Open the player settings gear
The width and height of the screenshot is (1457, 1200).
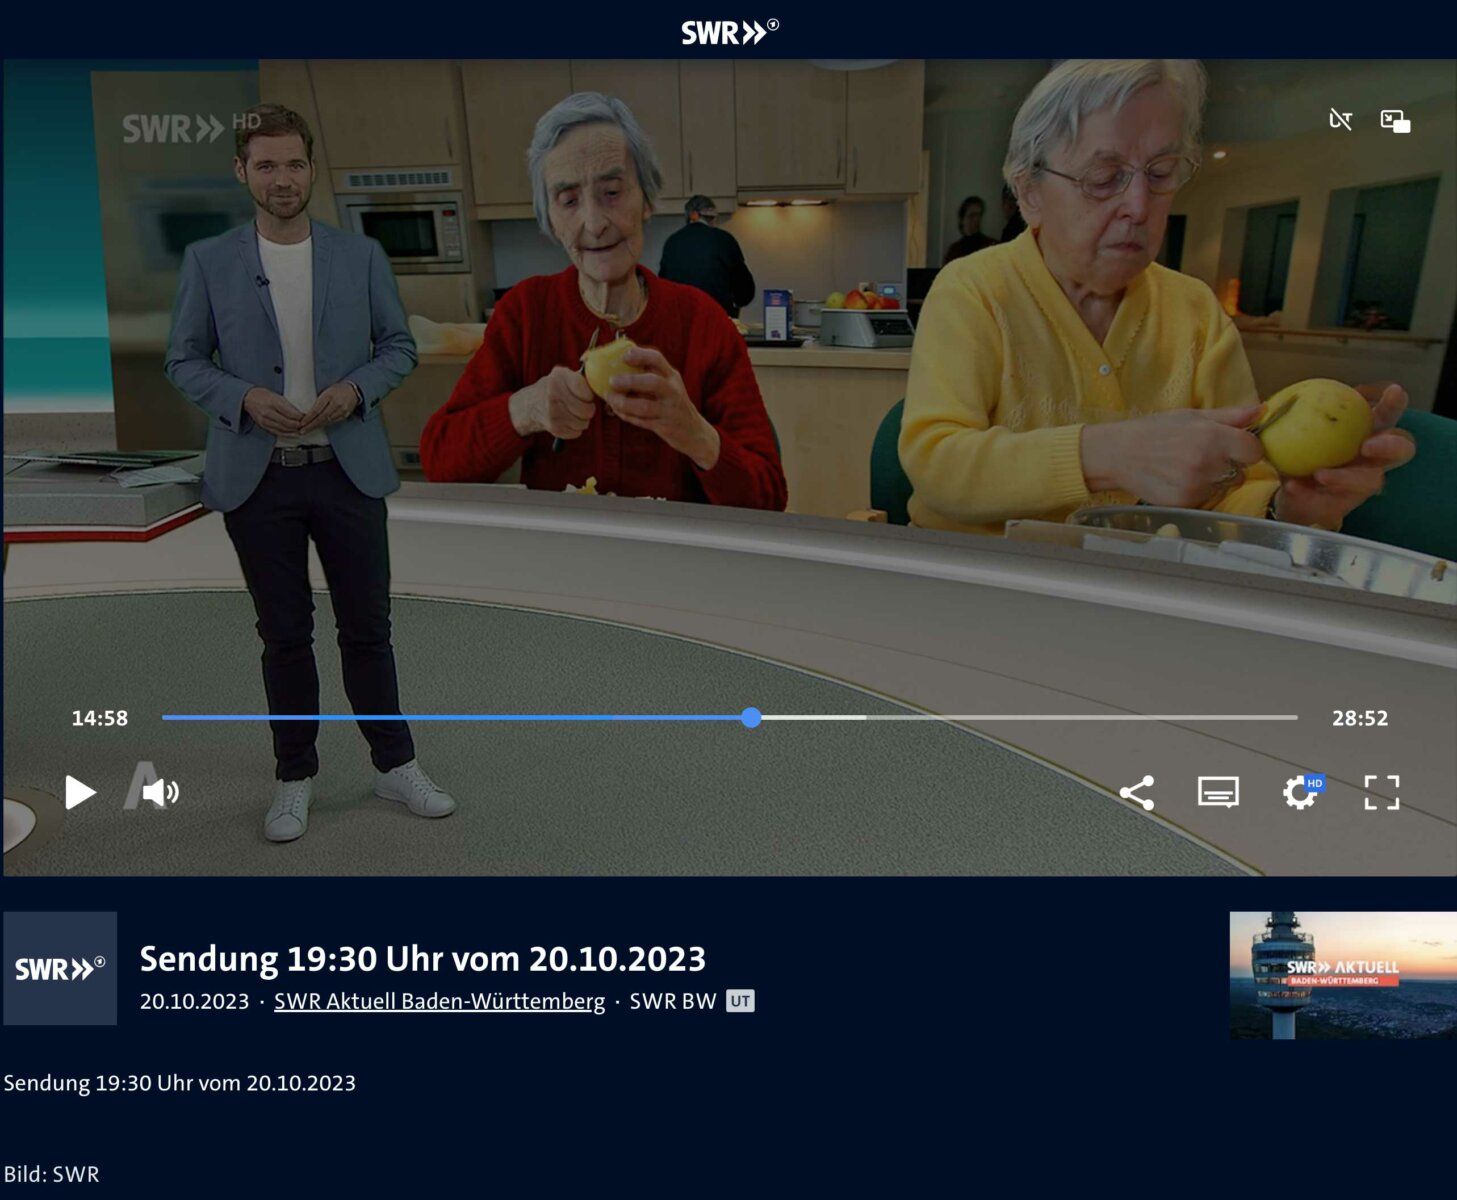(x=1299, y=794)
